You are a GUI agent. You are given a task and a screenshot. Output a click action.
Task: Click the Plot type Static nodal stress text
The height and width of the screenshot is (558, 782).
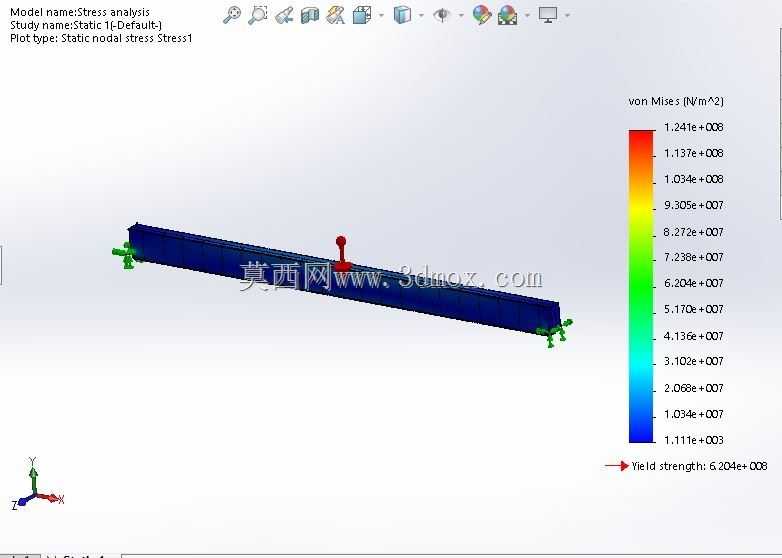pyautogui.click(x=101, y=38)
